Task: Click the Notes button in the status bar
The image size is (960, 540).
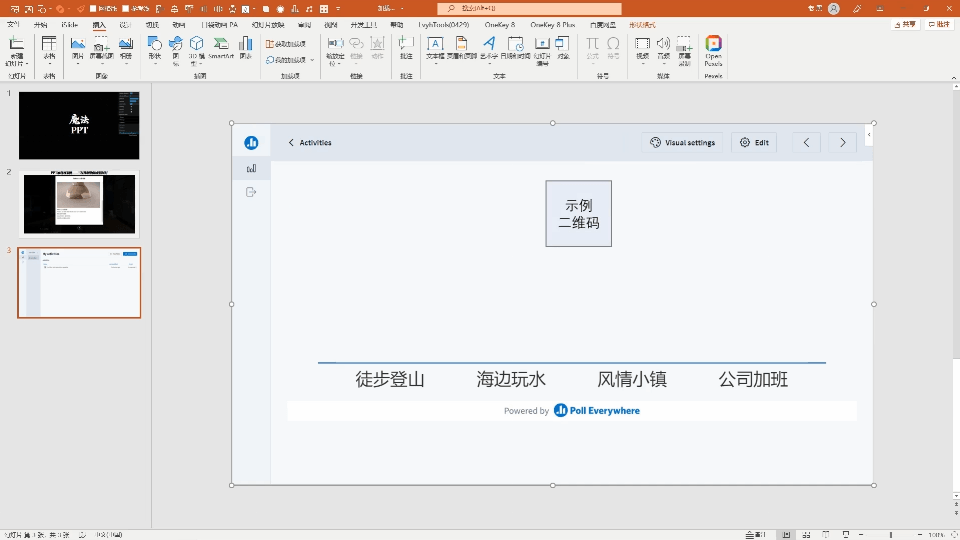Action: click(x=756, y=534)
